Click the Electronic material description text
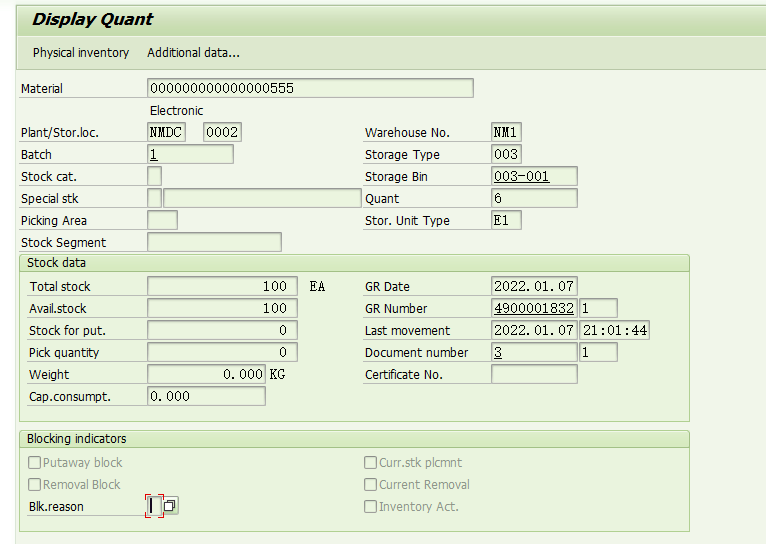The image size is (766, 544). [176, 110]
